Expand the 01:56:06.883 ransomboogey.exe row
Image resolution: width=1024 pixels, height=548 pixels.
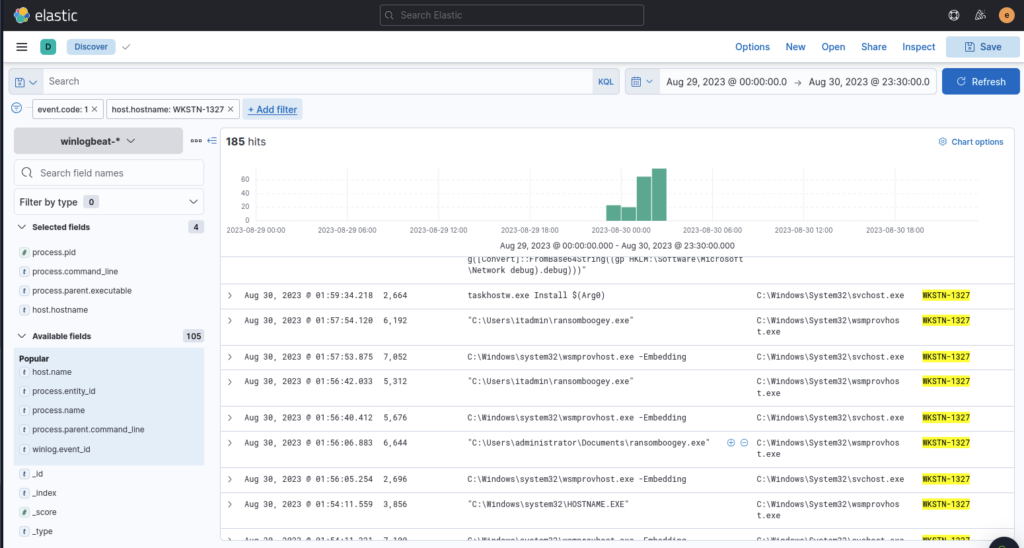pyautogui.click(x=230, y=442)
